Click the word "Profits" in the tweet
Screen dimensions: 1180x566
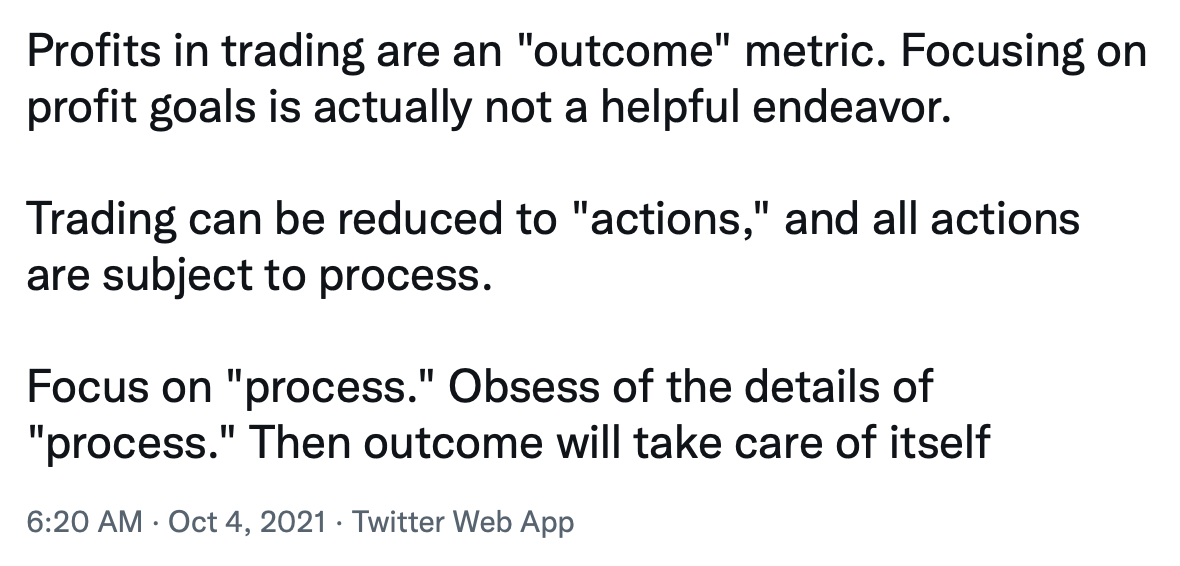point(94,52)
